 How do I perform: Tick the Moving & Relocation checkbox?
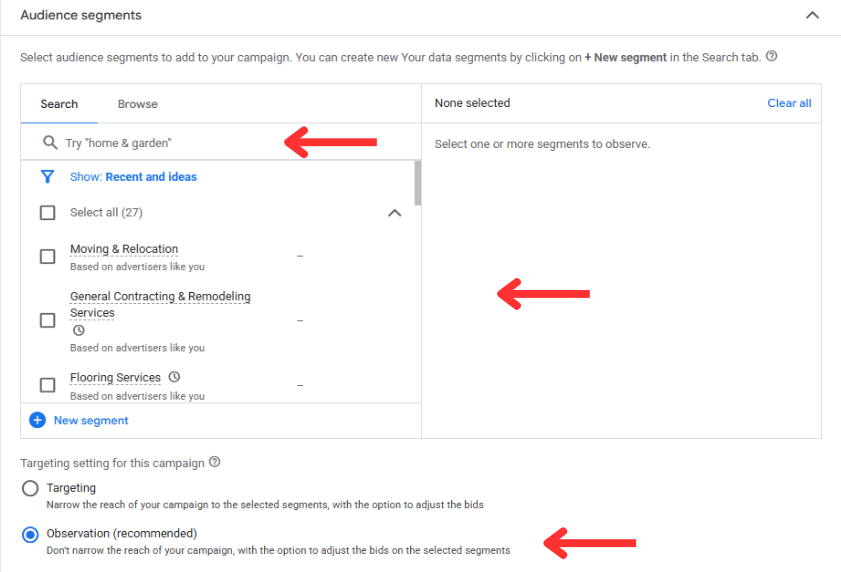pyautogui.click(x=47, y=256)
